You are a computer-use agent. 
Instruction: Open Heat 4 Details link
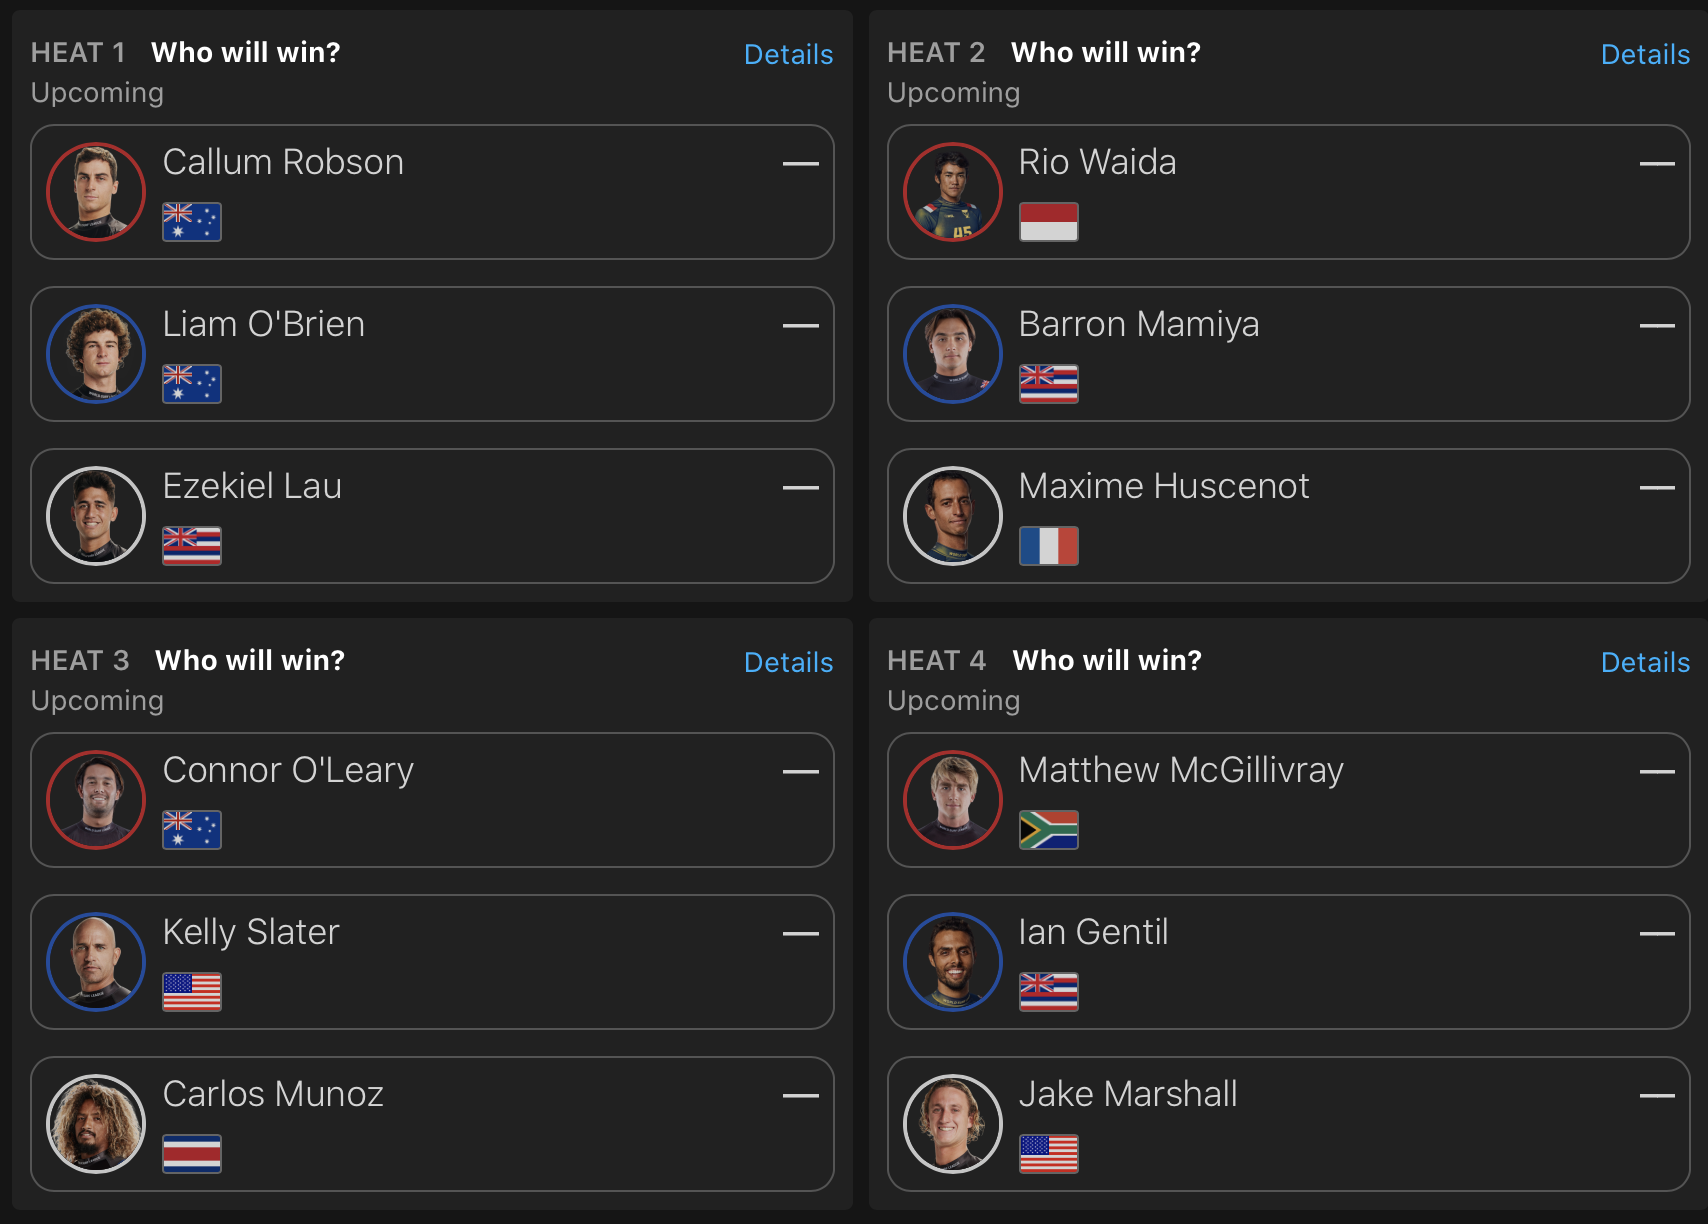click(1645, 662)
